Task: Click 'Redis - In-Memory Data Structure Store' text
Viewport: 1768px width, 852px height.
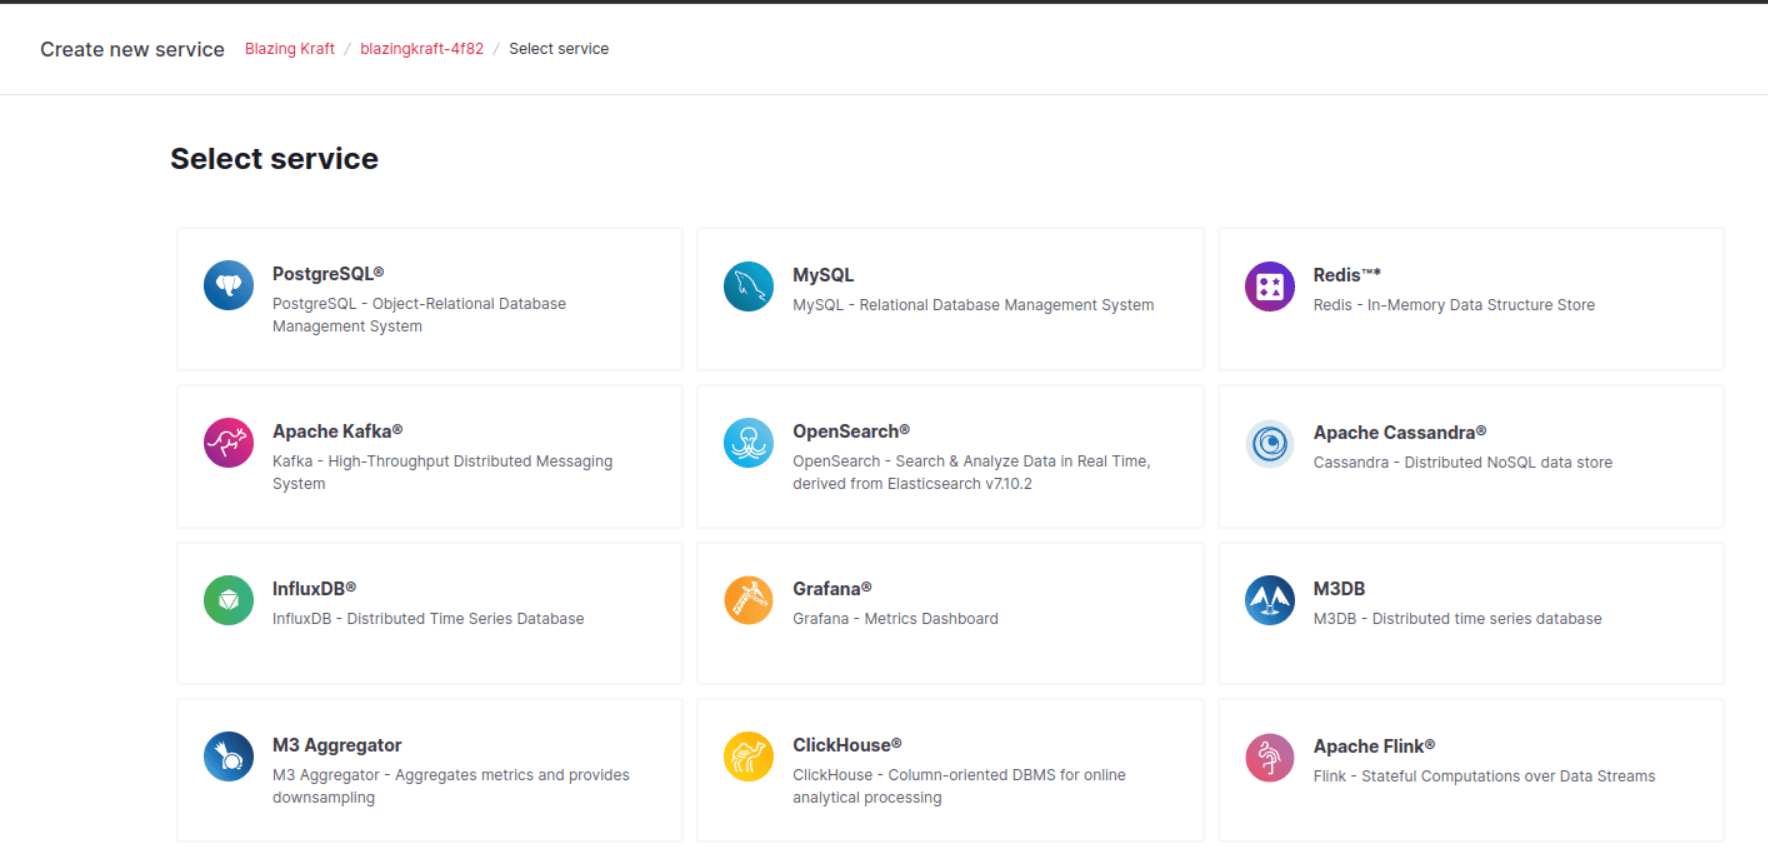Action: [x=1454, y=305]
